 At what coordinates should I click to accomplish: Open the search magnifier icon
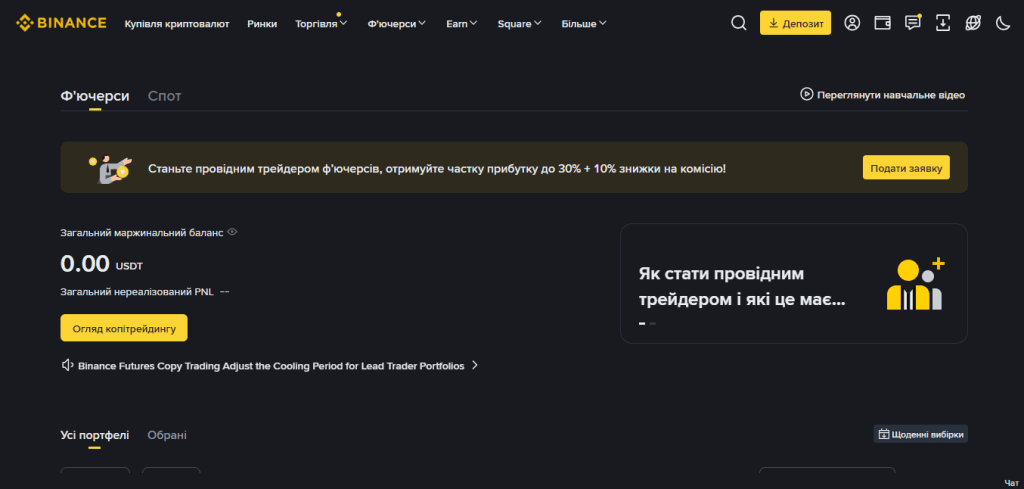(739, 23)
